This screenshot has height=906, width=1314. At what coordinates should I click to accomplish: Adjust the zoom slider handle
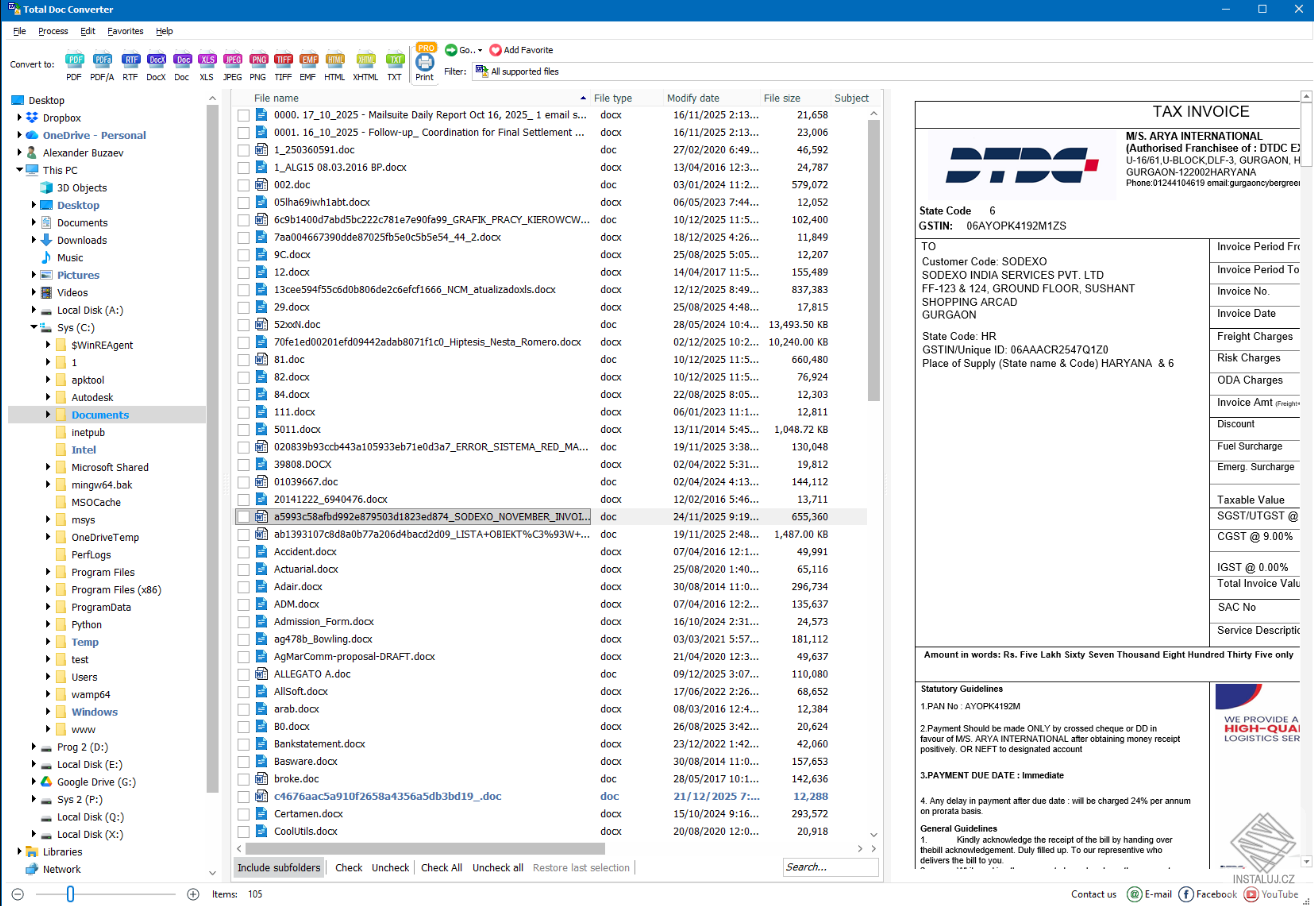[70, 894]
